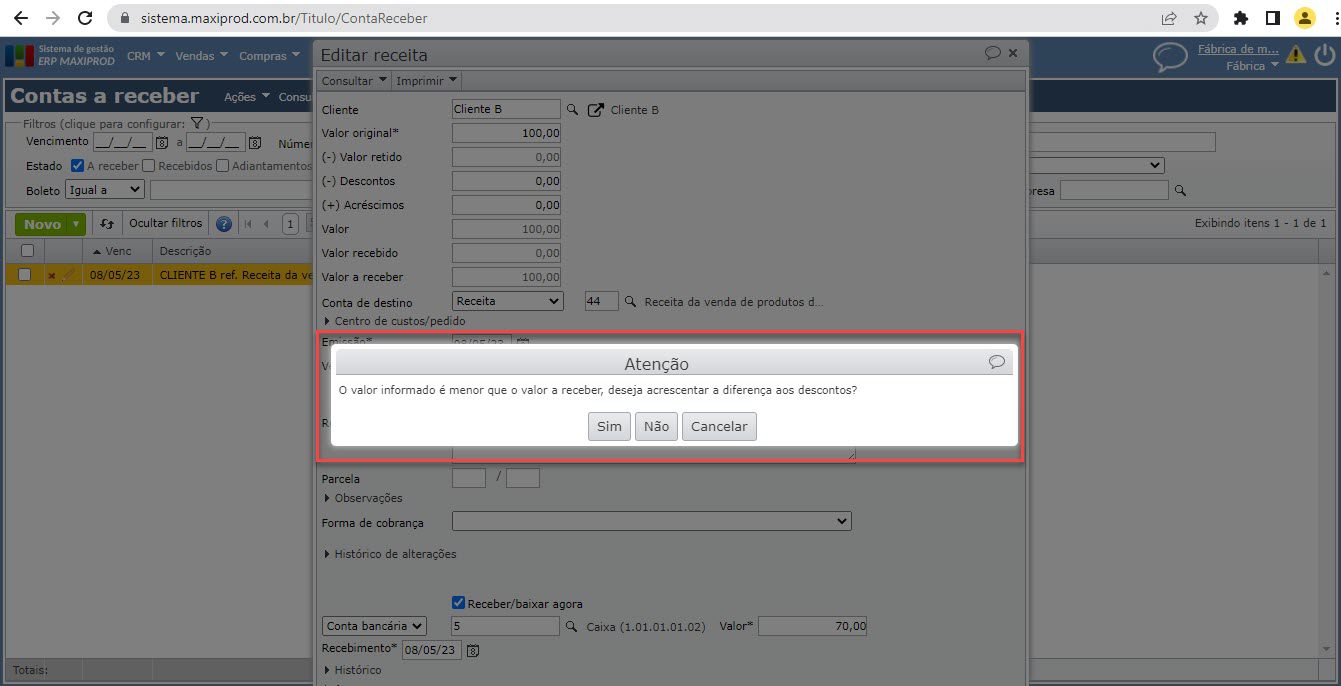
Task: Open the Boleto Igual a dropdown
Action: [x=105, y=189]
